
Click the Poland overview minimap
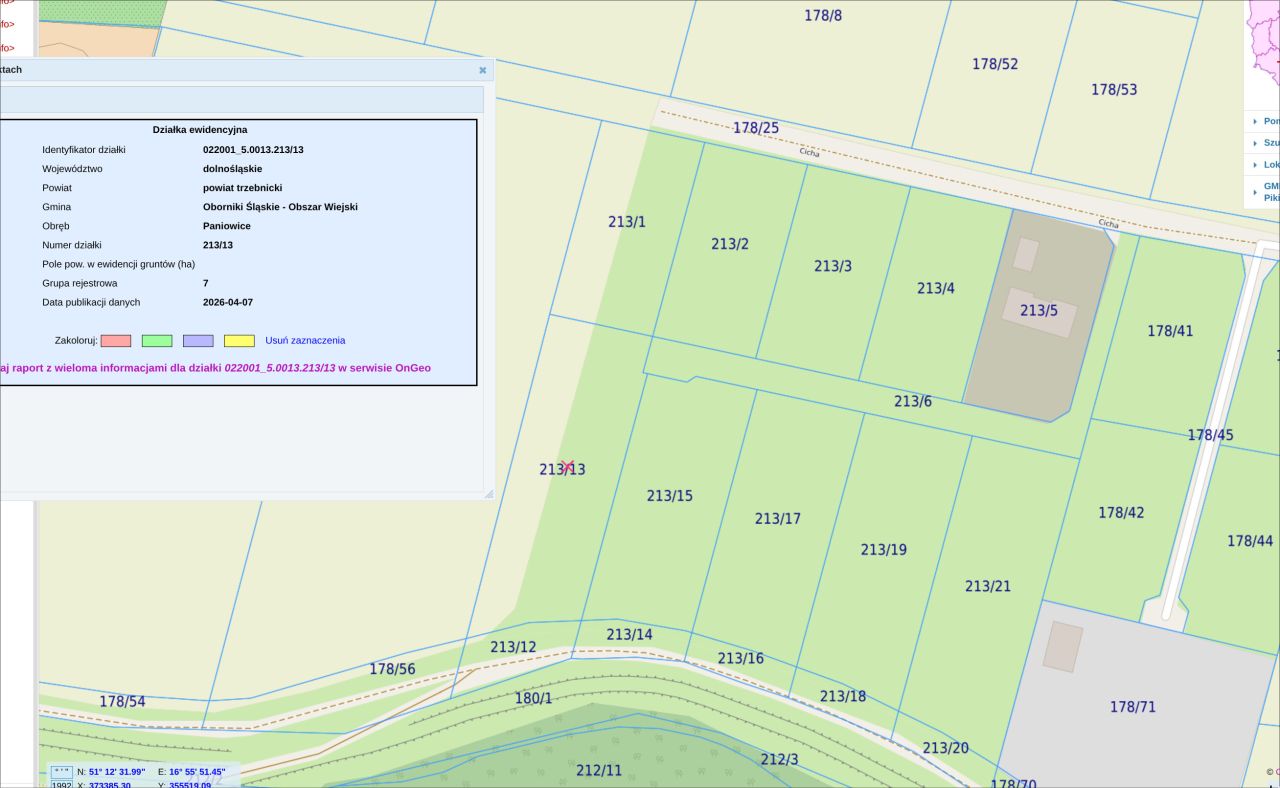coord(1263,45)
